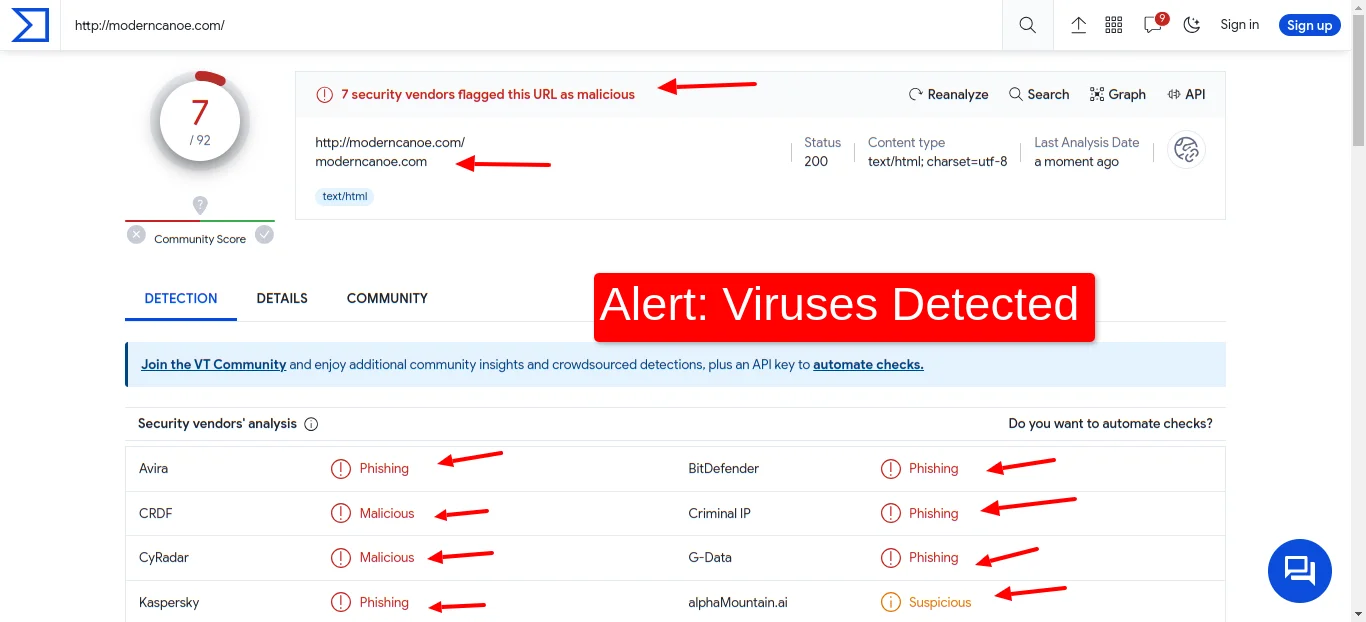Click the Reanalyze button
Viewport: 1366px width, 622px height.
948,94
